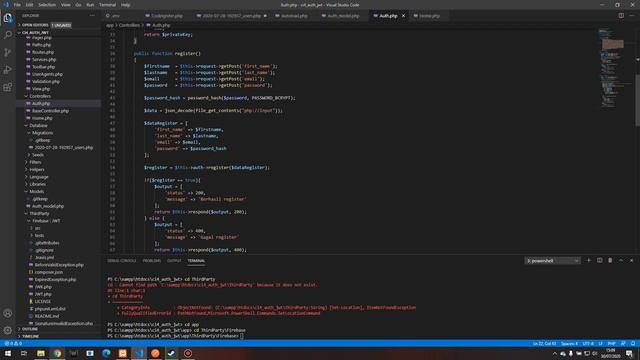
Task: Switch to the Home.php editor tab
Action: tap(429, 16)
